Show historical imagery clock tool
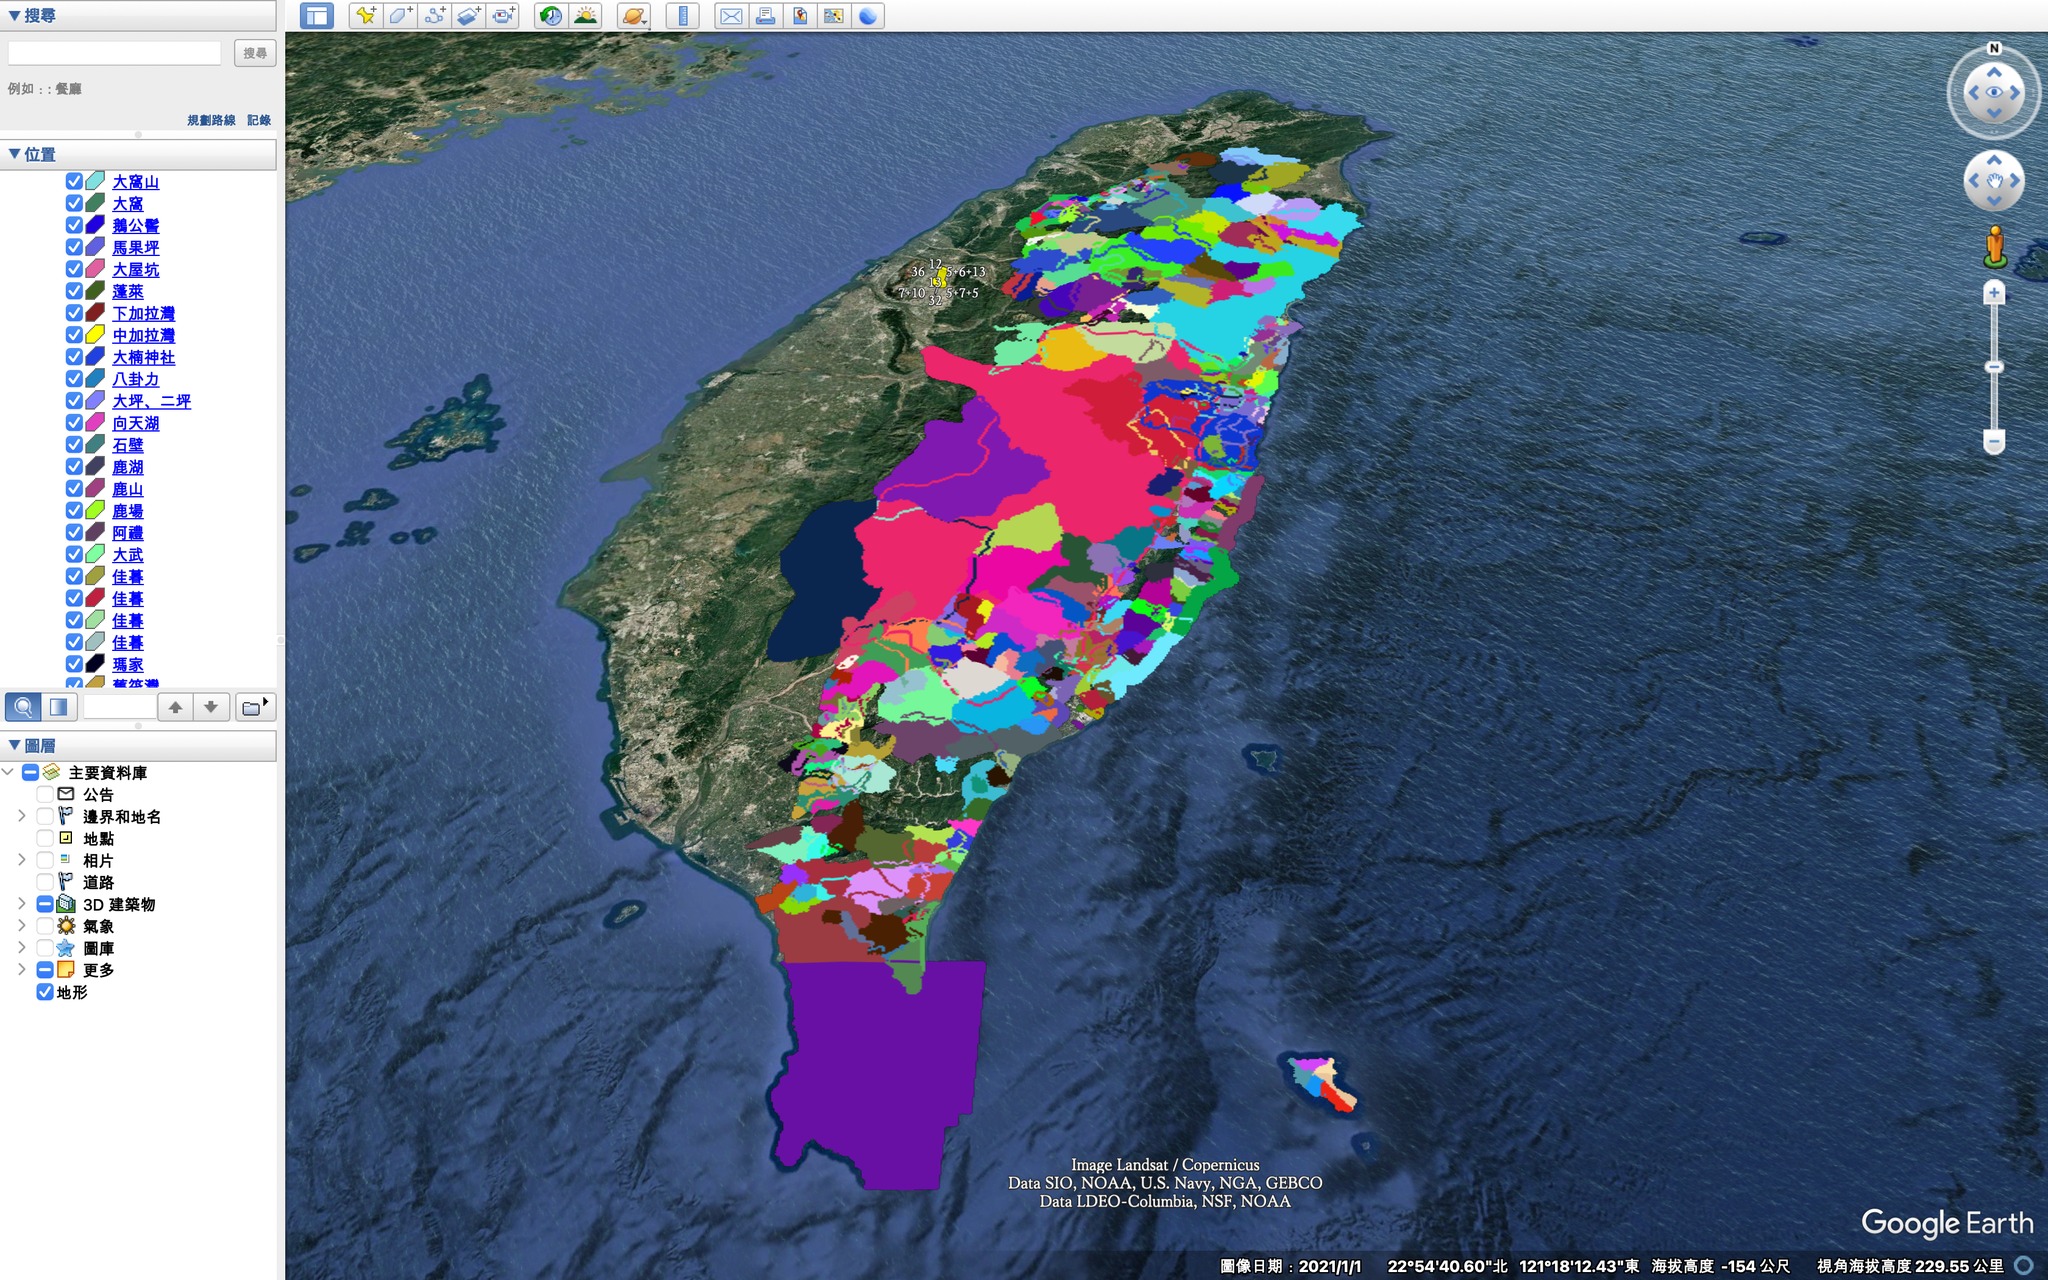Screen dimensions: 2048x1280 point(551,16)
